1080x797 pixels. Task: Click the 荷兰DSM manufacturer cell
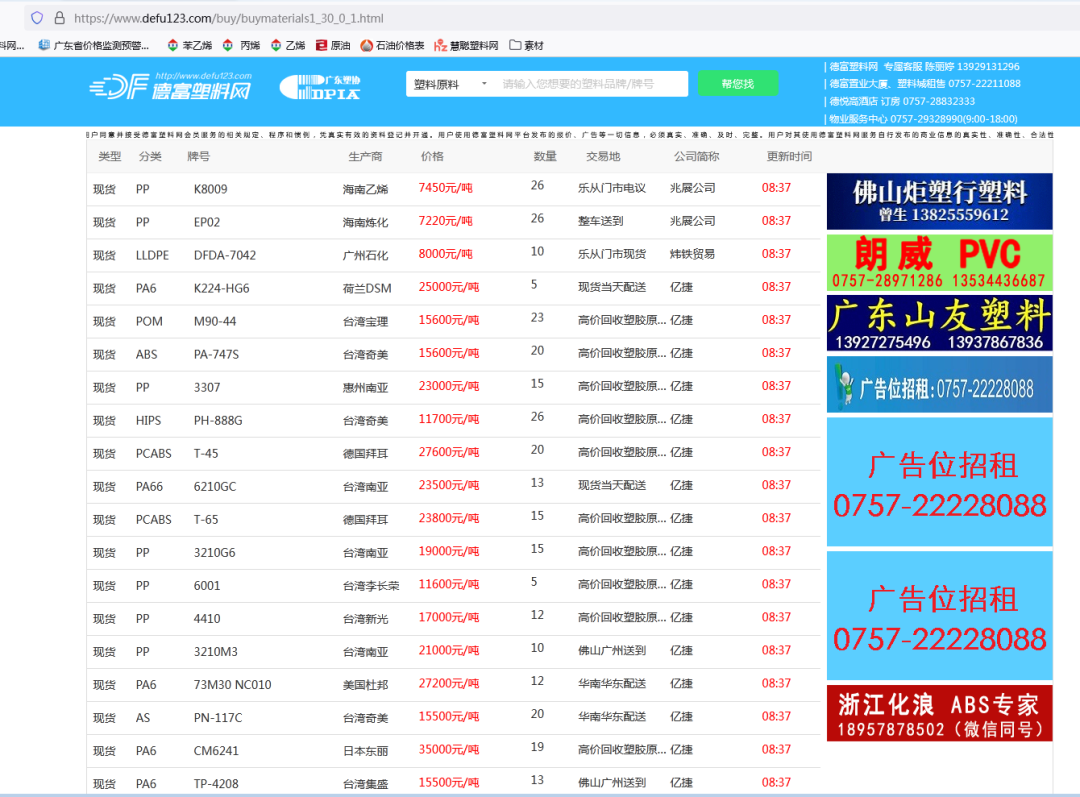pyautogui.click(x=367, y=289)
